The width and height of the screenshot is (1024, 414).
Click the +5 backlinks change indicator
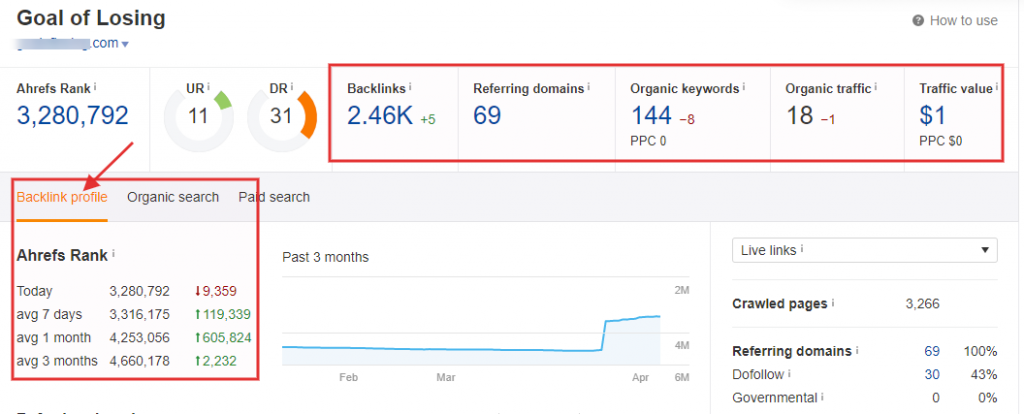[x=428, y=119]
